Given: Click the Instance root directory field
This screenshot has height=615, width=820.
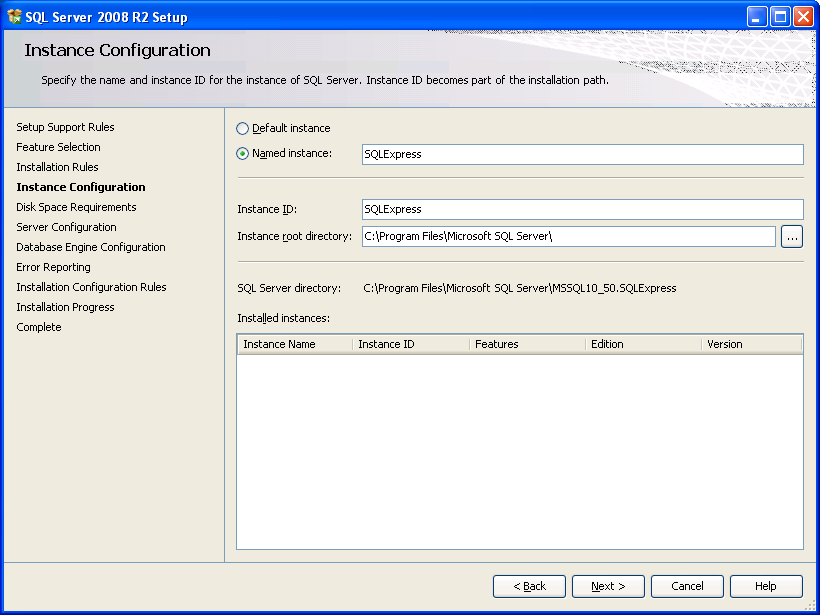Looking at the screenshot, I should tap(568, 236).
